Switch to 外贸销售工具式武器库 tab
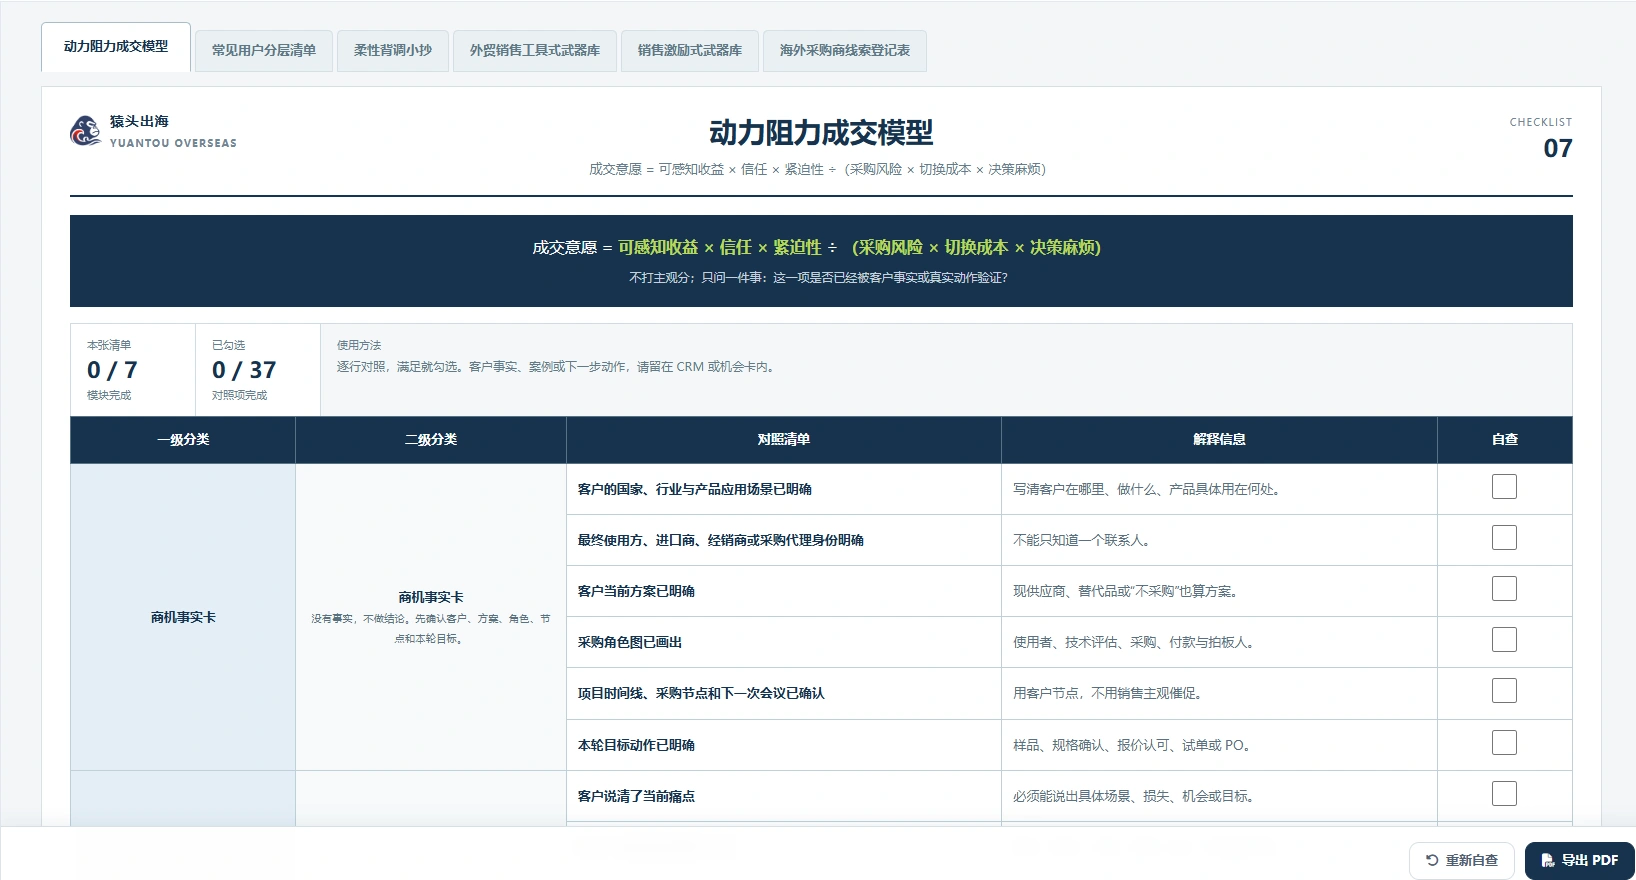The height and width of the screenshot is (880, 1636). [535, 51]
